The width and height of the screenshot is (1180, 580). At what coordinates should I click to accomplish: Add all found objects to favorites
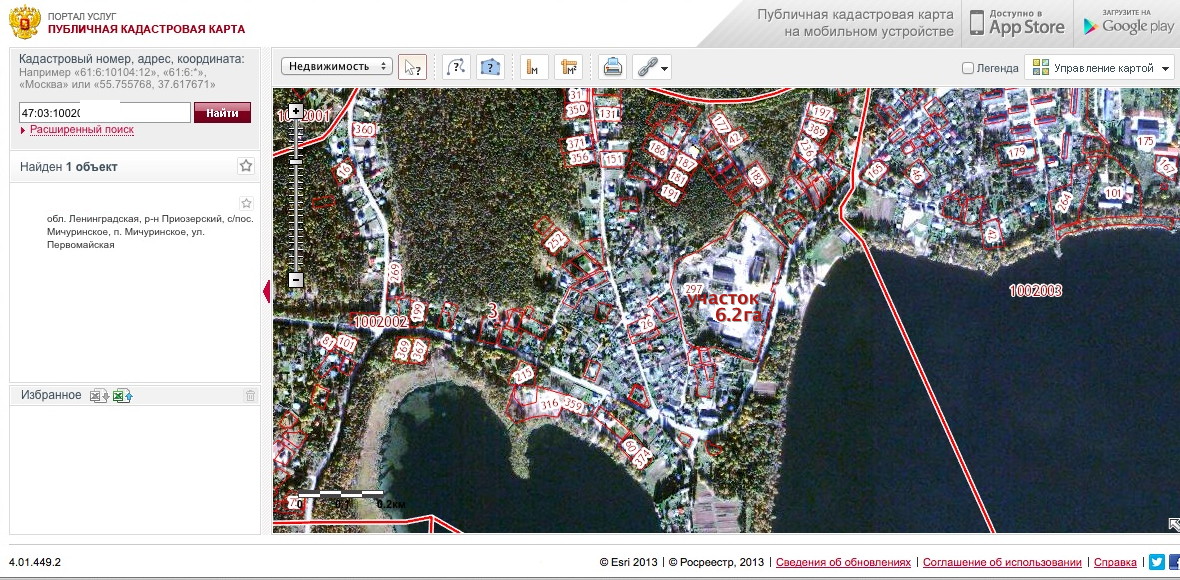click(246, 166)
